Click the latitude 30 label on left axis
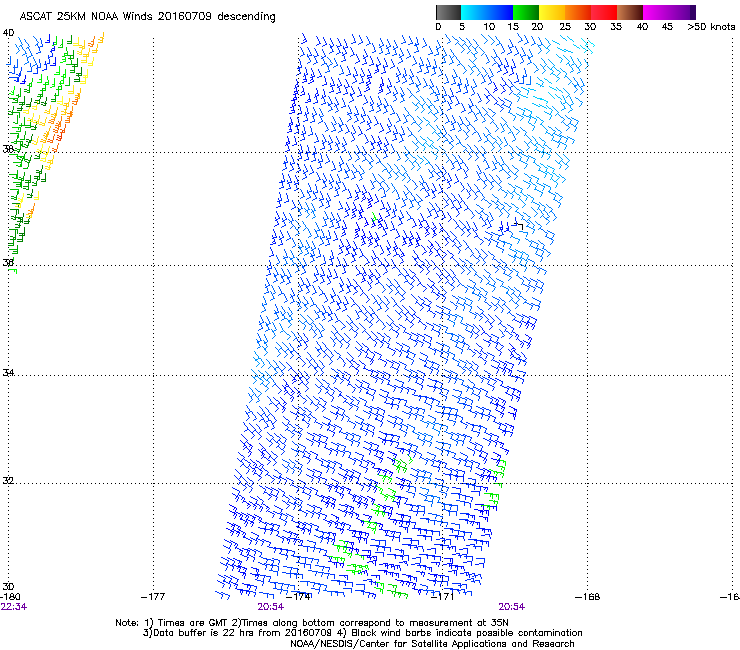This screenshot has height=650, width=740. 8,587
